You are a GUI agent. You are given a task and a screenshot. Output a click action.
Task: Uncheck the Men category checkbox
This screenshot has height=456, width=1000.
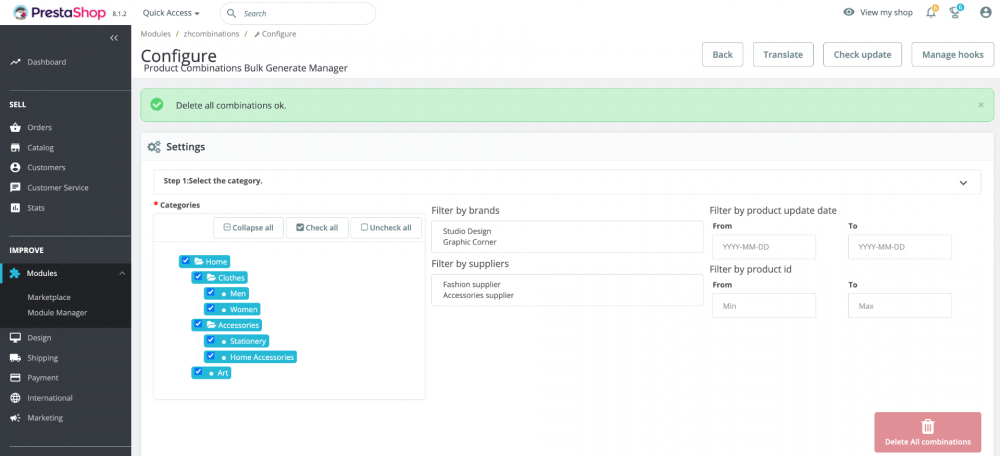point(210,293)
